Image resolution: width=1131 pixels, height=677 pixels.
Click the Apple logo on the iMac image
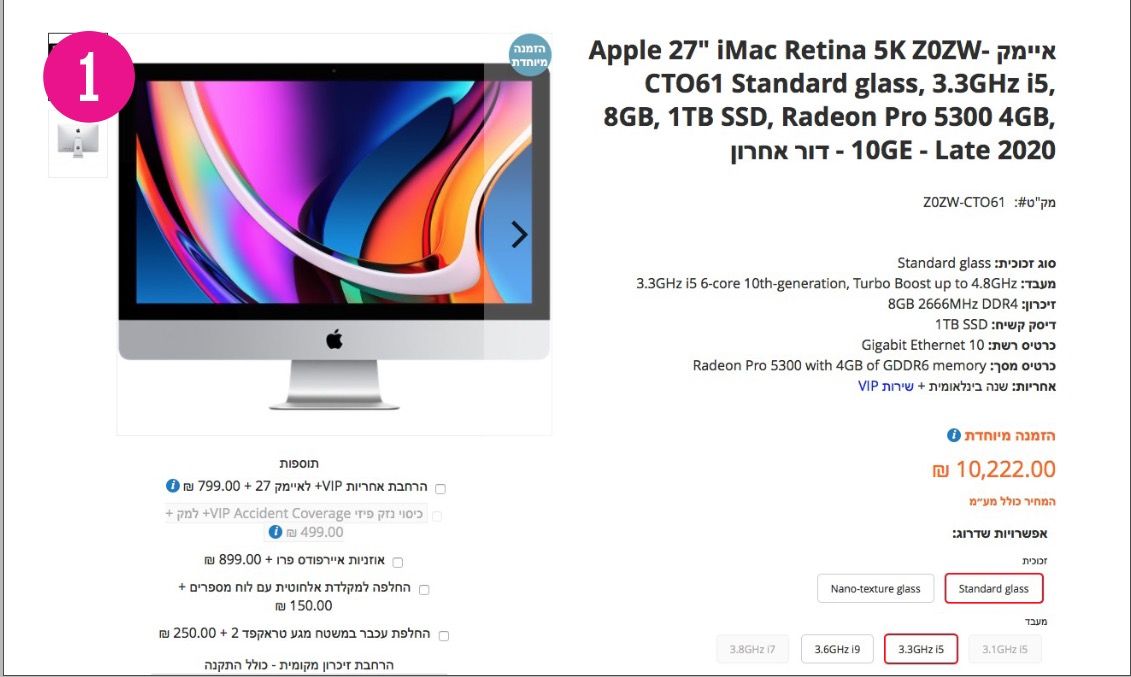point(334,339)
